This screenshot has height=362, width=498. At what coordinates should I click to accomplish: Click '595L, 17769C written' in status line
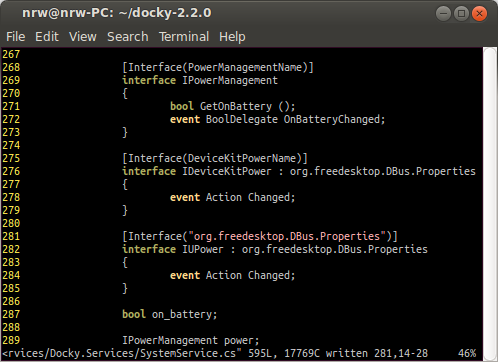click(x=308, y=353)
